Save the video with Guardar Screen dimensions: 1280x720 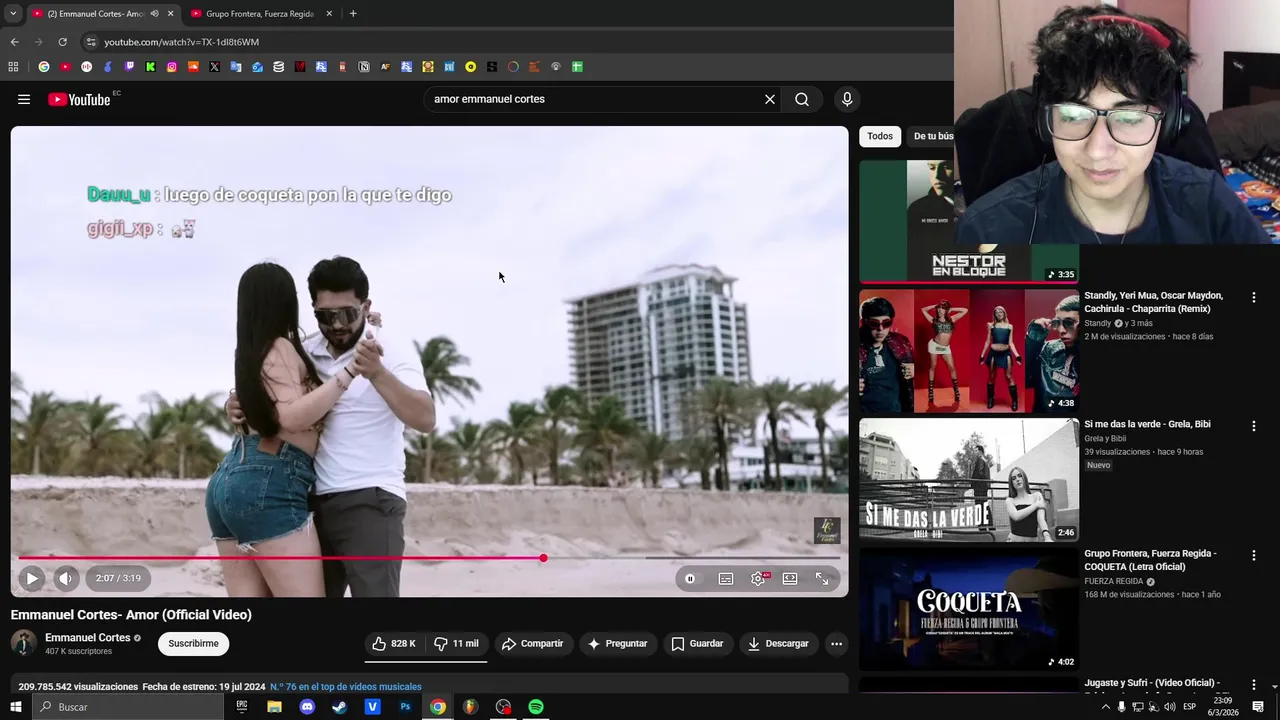point(697,643)
